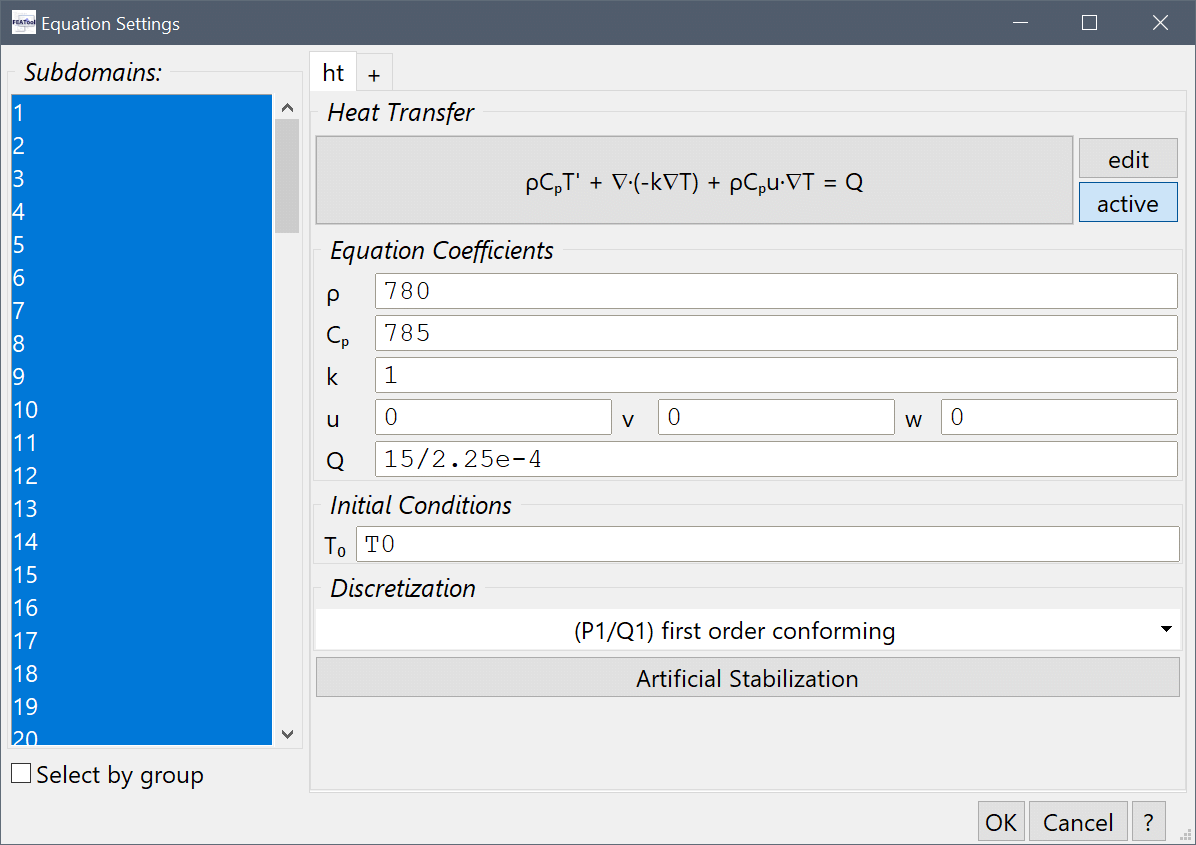Click the edit equation button

(1127, 159)
